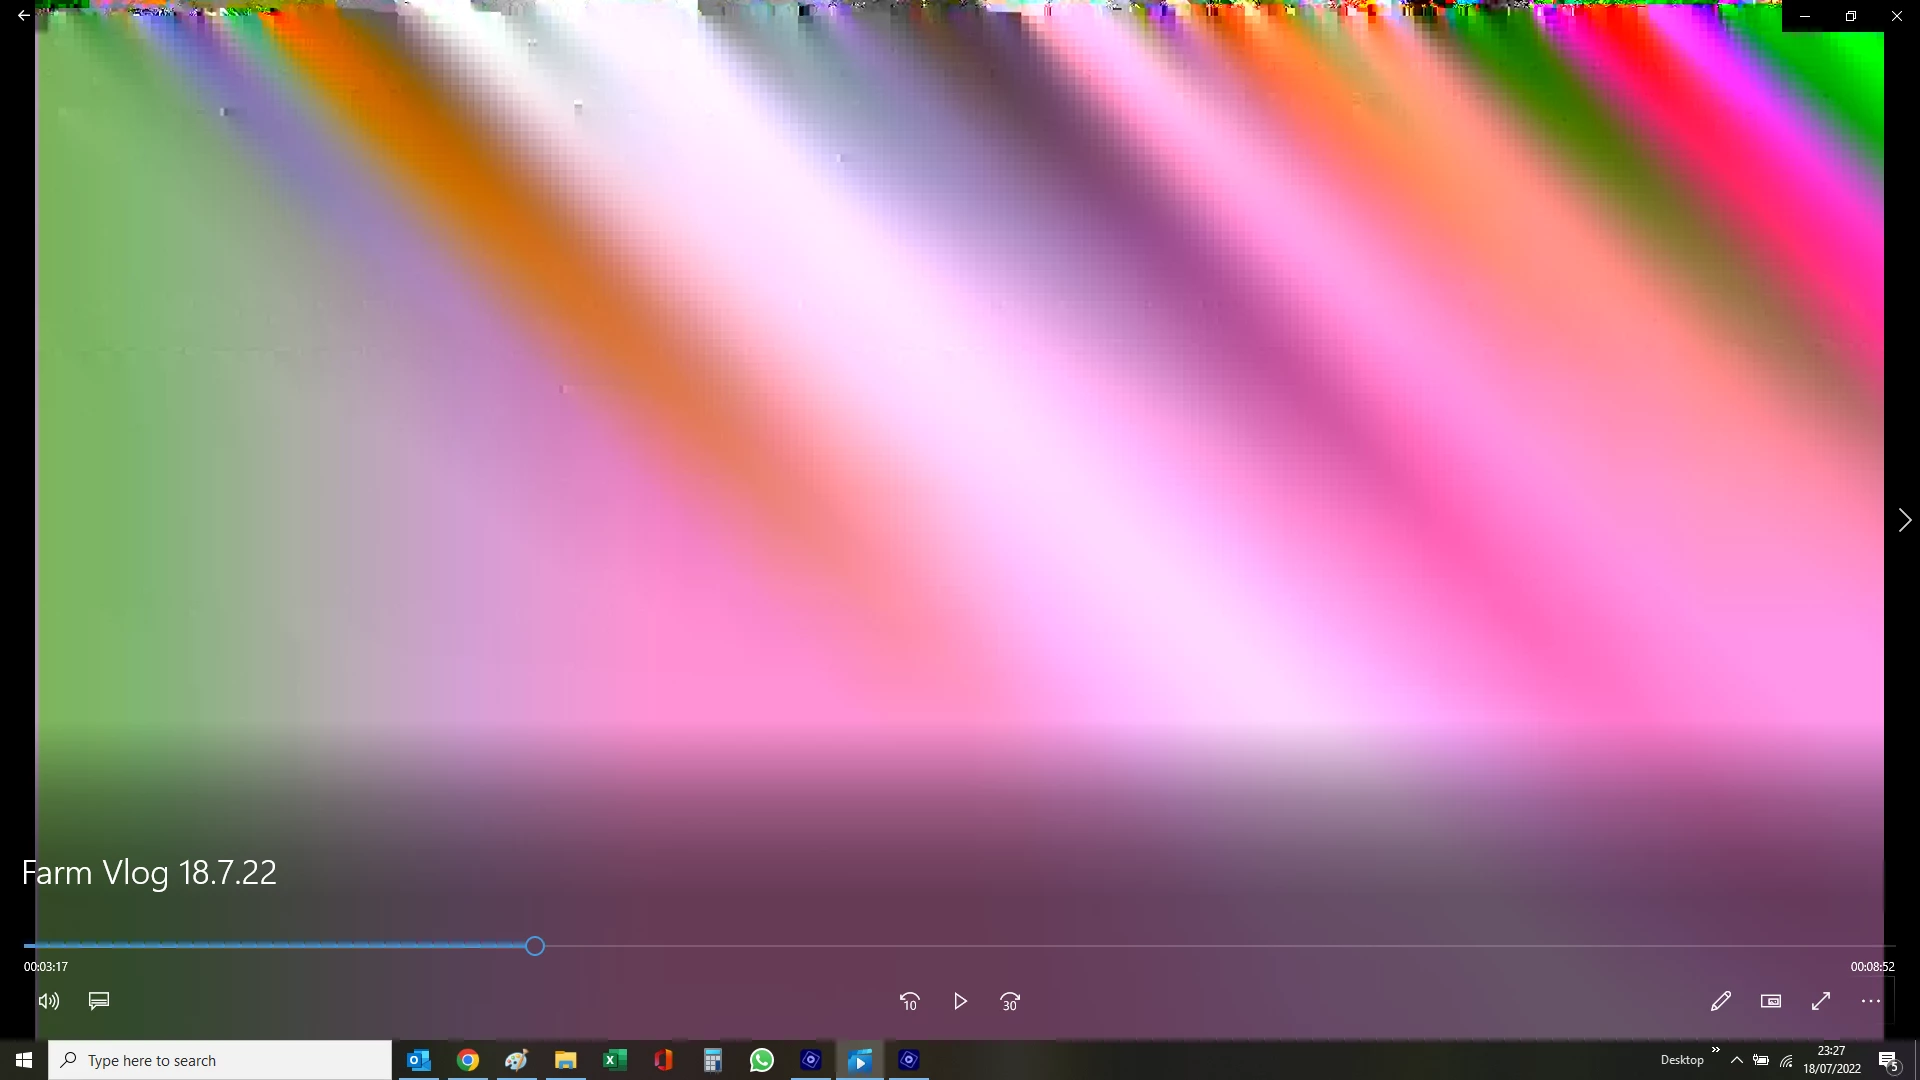
Task: Toggle mini view mode
Action: tap(1771, 1001)
